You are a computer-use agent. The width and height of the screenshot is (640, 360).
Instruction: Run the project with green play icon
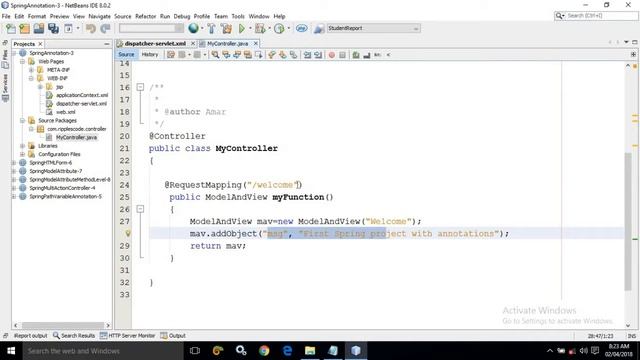click(242, 28)
